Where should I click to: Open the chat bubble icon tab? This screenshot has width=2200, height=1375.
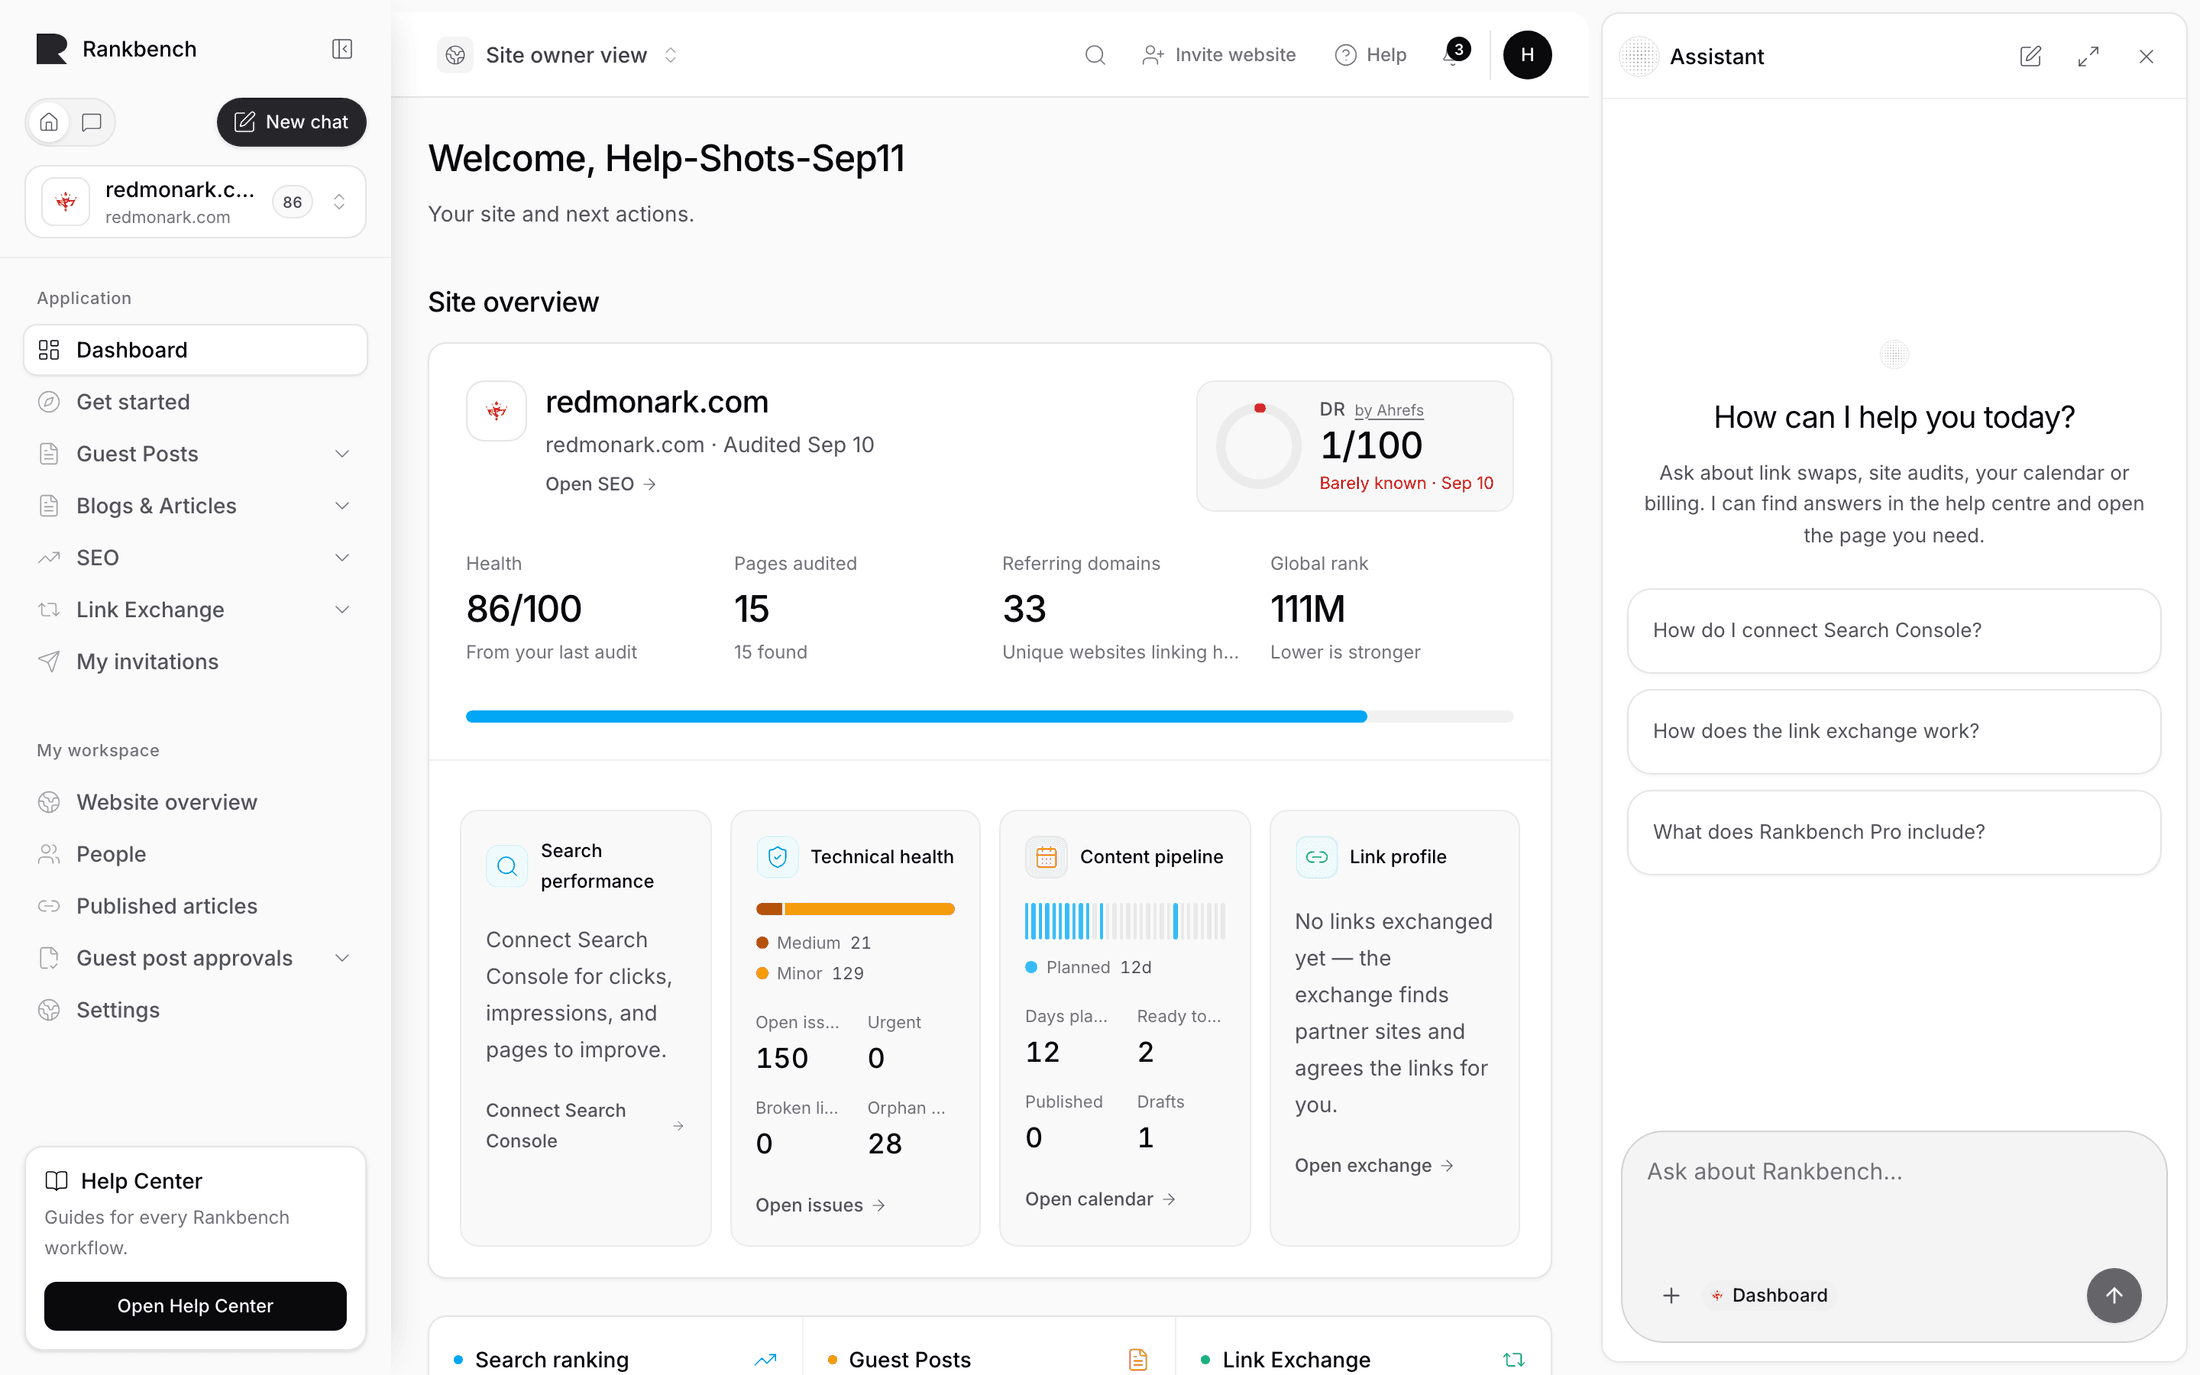coord(92,122)
